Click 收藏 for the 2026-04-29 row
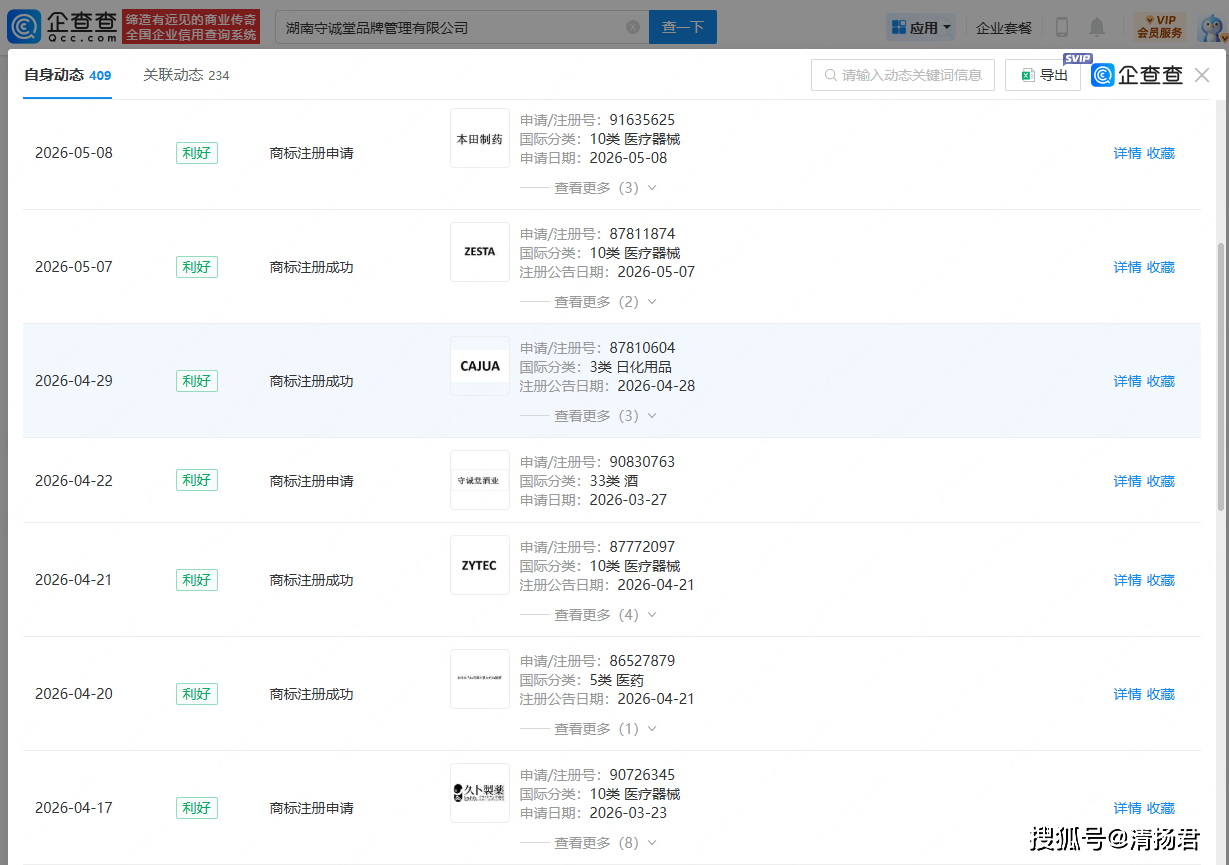The width and height of the screenshot is (1229, 865). pyautogui.click(x=1161, y=381)
